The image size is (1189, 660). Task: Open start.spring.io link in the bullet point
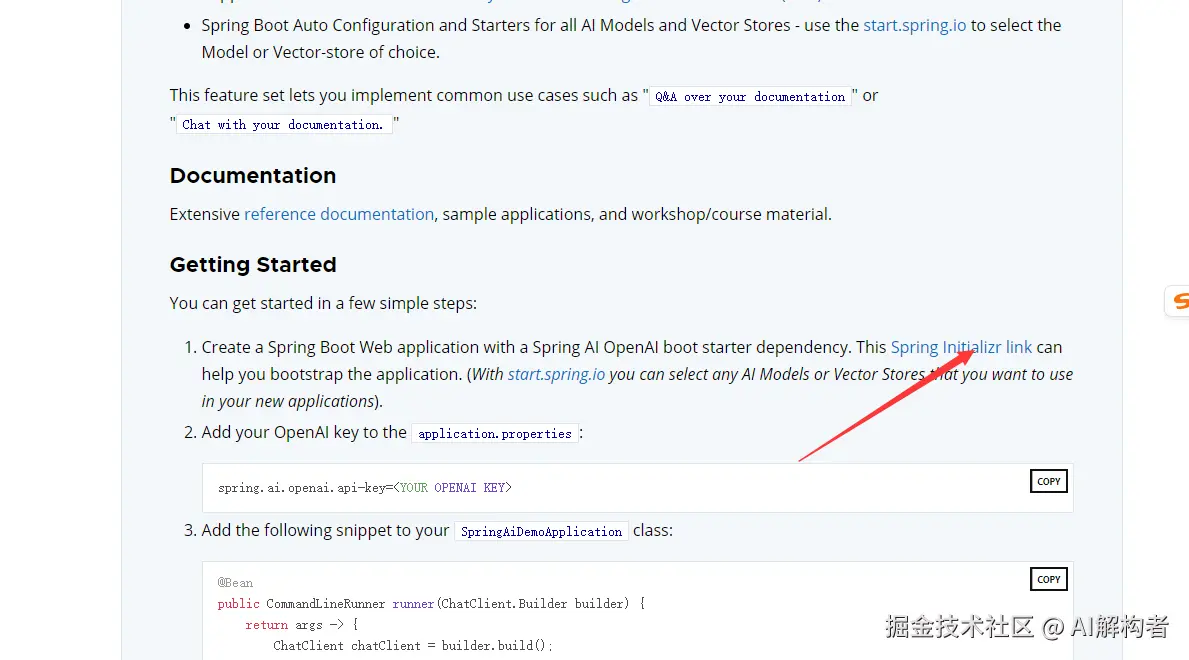pos(914,25)
